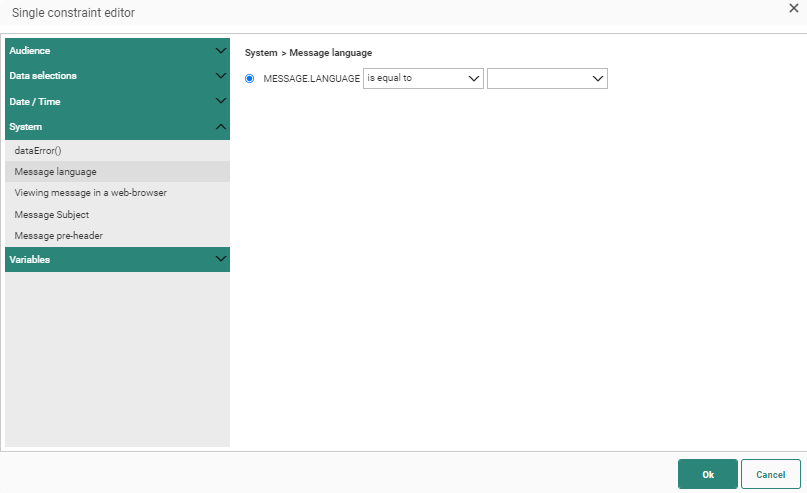Select the MESSAGE.LANGUAGE radio button
The height and width of the screenshot is (493, 807).
tap(250, 78)
